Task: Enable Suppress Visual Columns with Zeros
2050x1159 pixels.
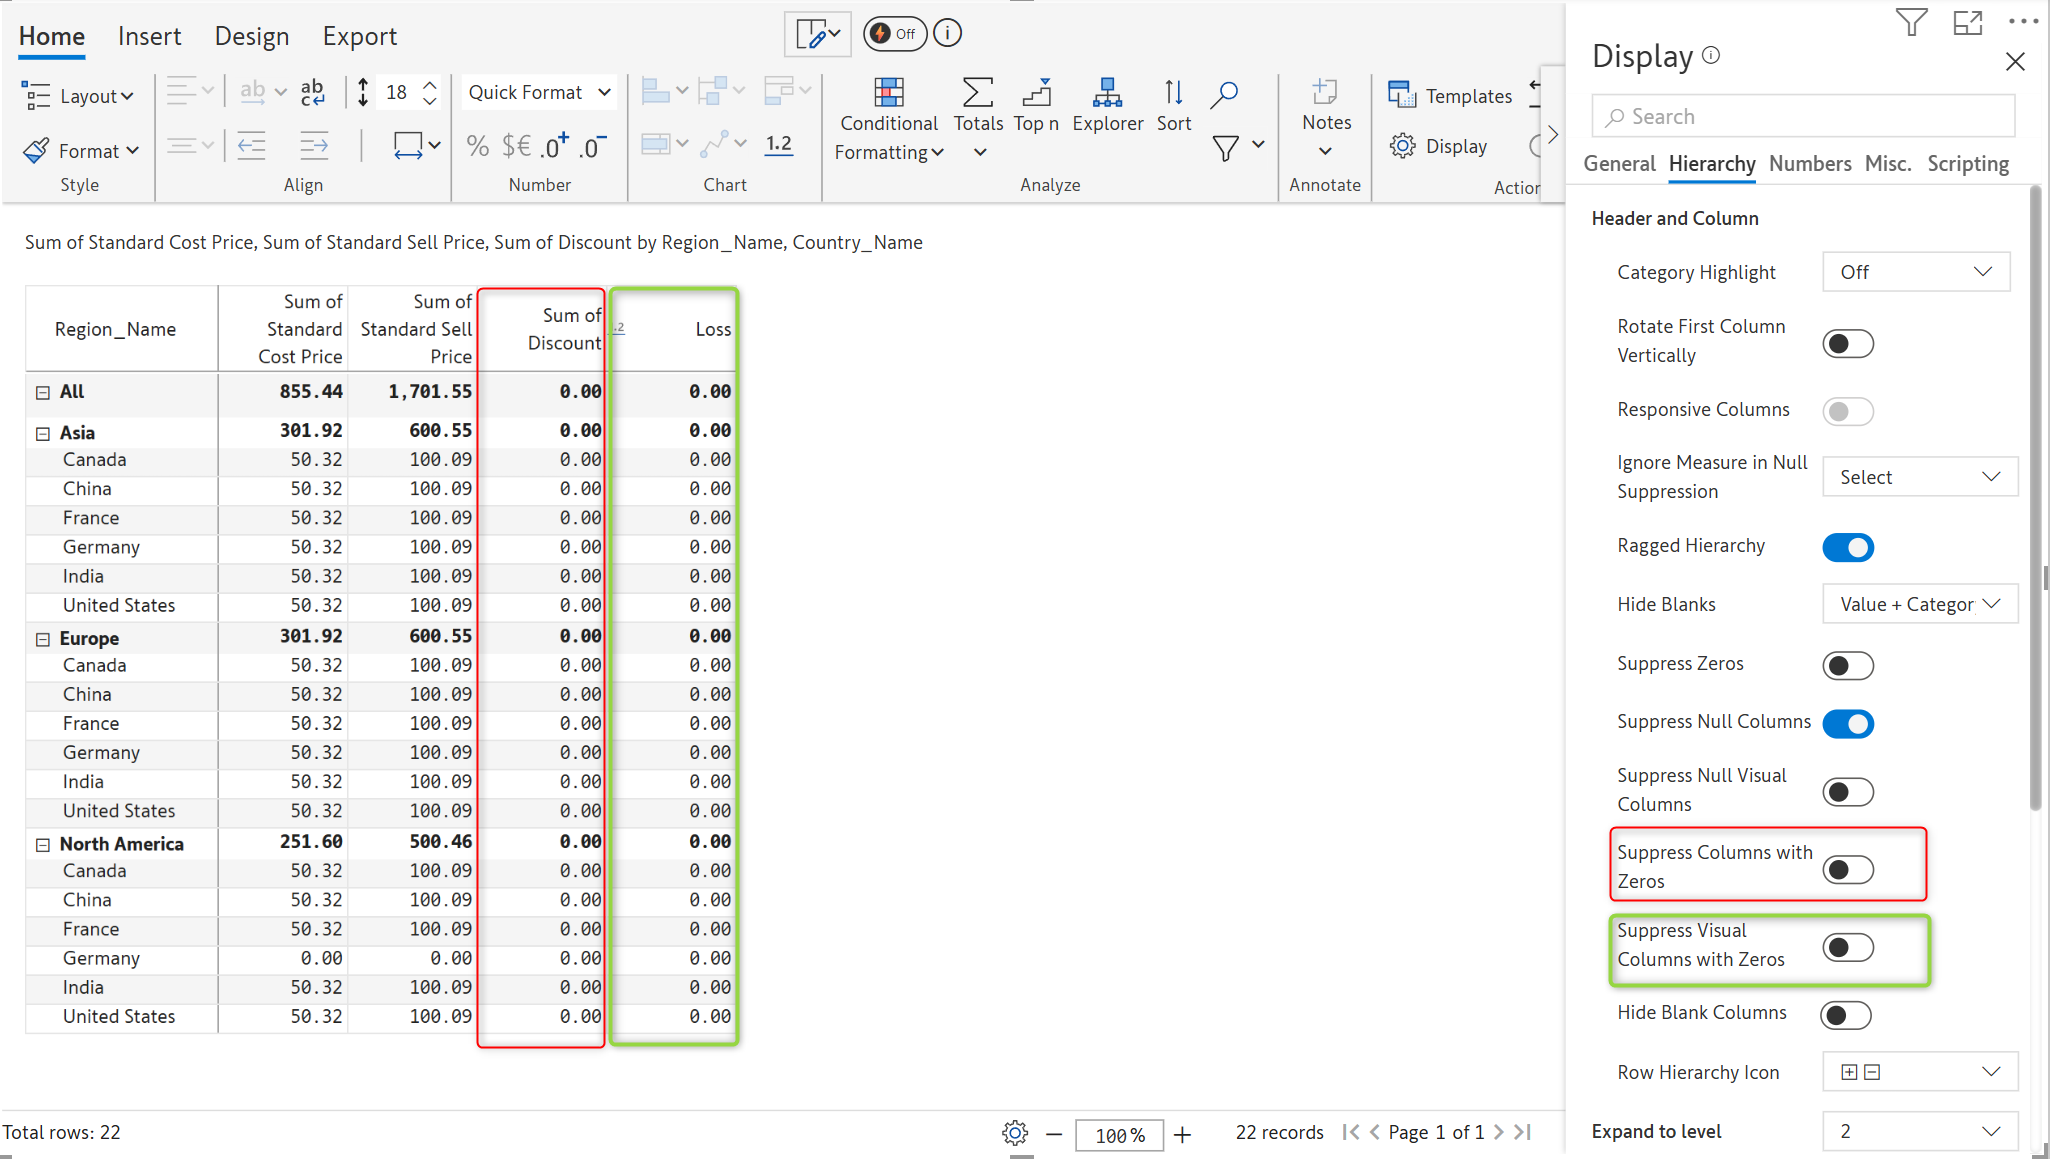Action: (x=1847, y=947)
